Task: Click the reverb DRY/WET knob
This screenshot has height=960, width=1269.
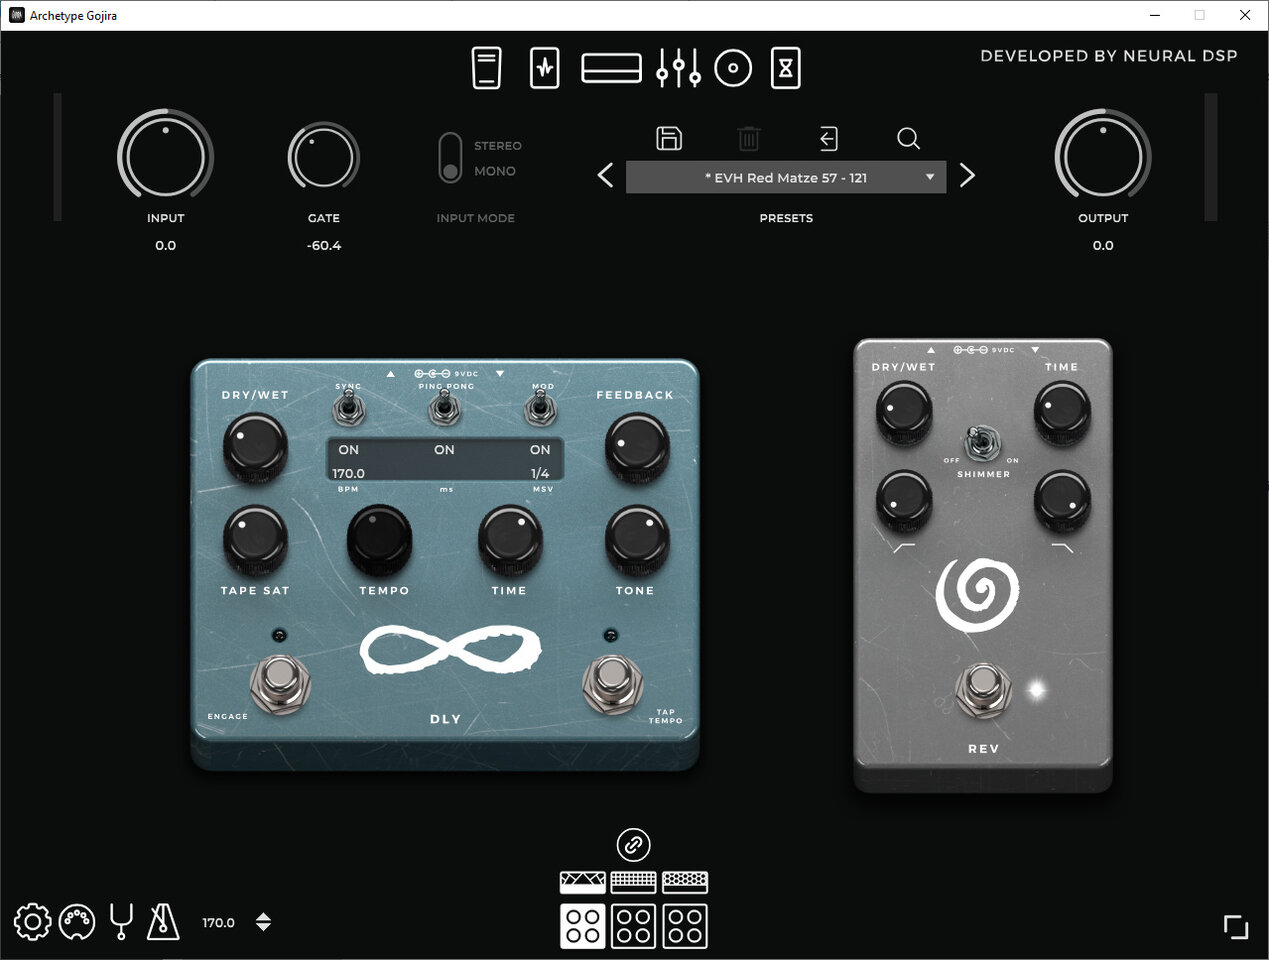Action: 904,411
